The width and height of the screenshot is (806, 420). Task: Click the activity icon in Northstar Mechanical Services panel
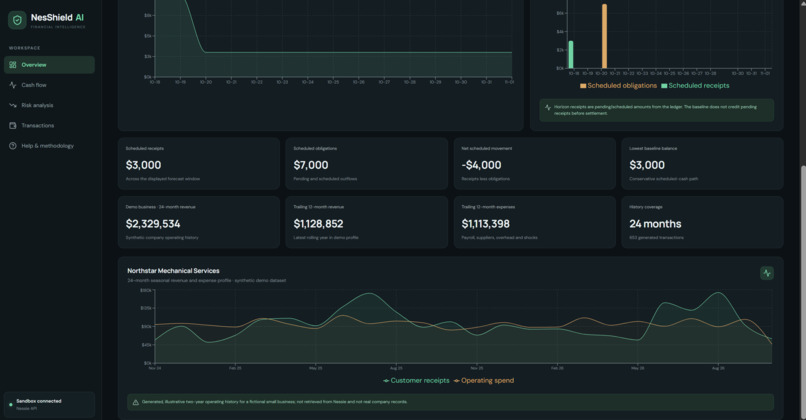[x=766, y=273]
